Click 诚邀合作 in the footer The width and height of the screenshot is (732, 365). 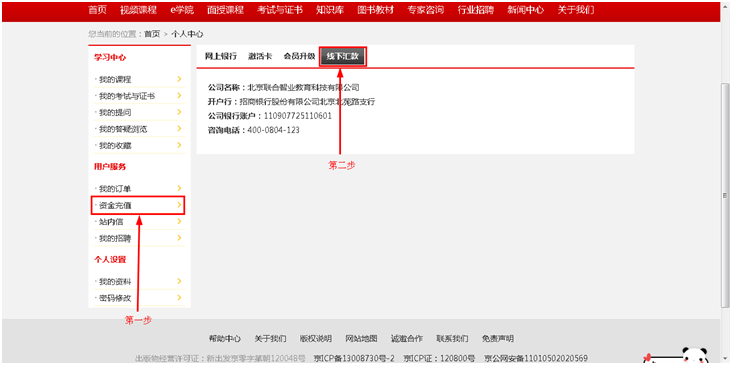click(x=407, y=338)
